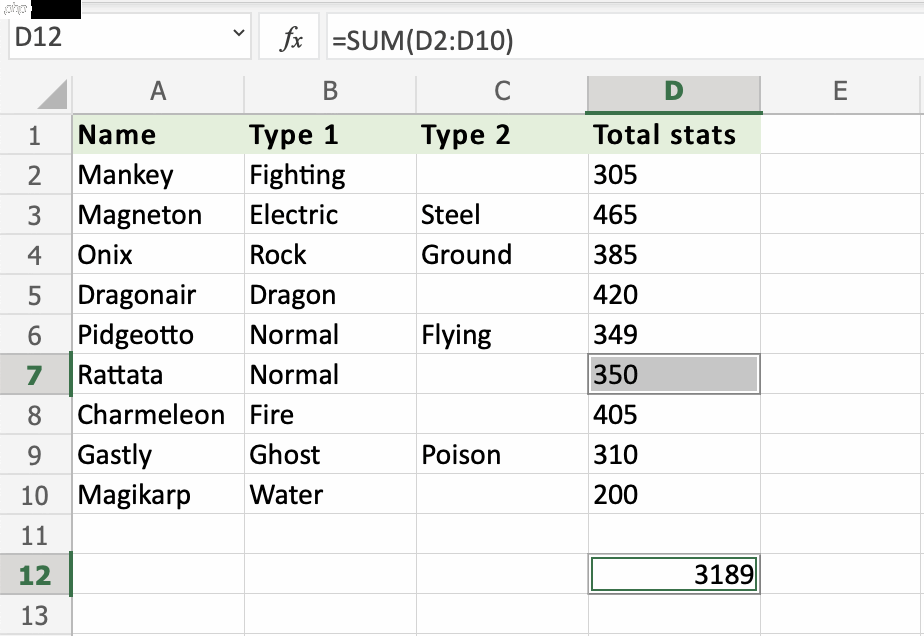This screenshot has height=636, width=924.
Task: Select column E header
Action: pos(840,93)
